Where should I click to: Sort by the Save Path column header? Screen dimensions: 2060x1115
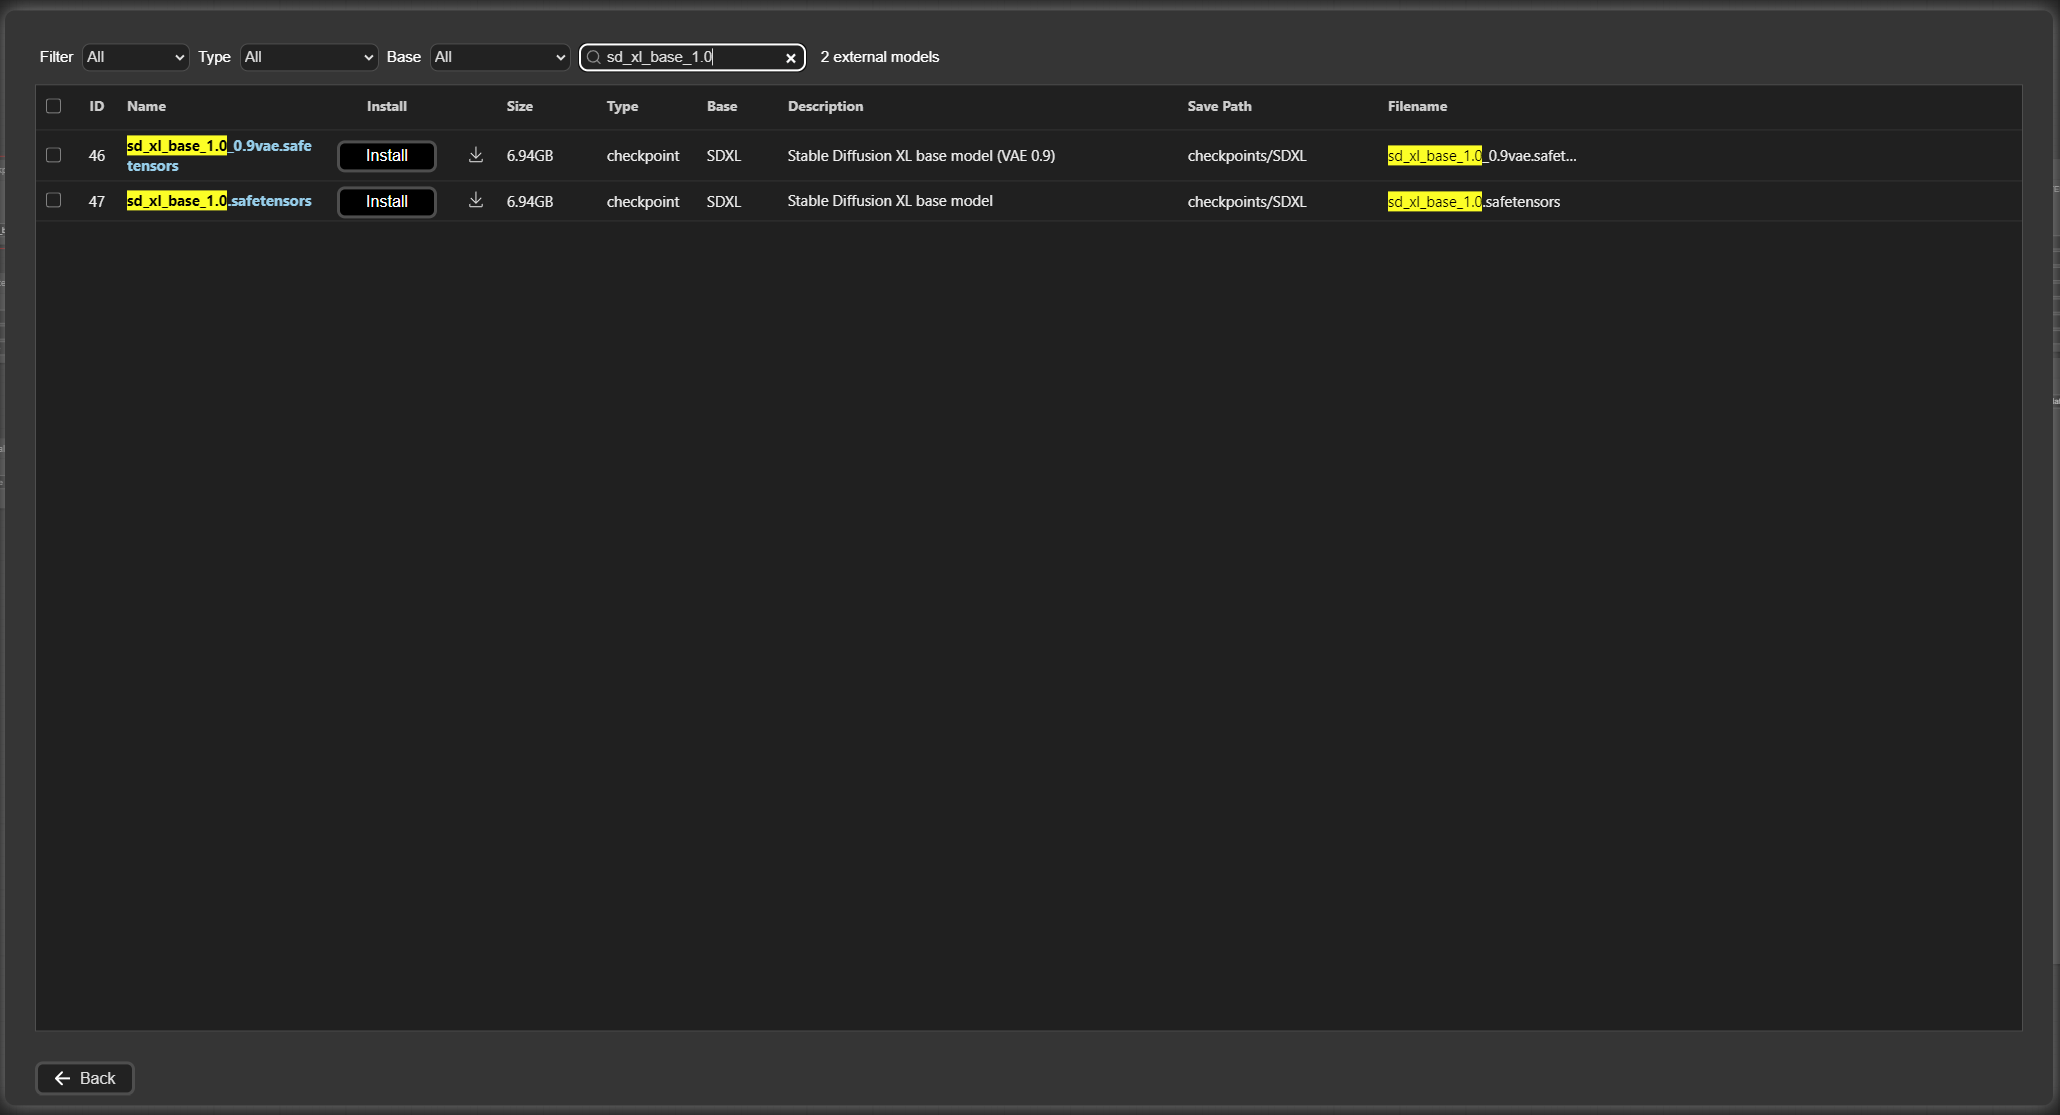click(x=1219, y=106)
